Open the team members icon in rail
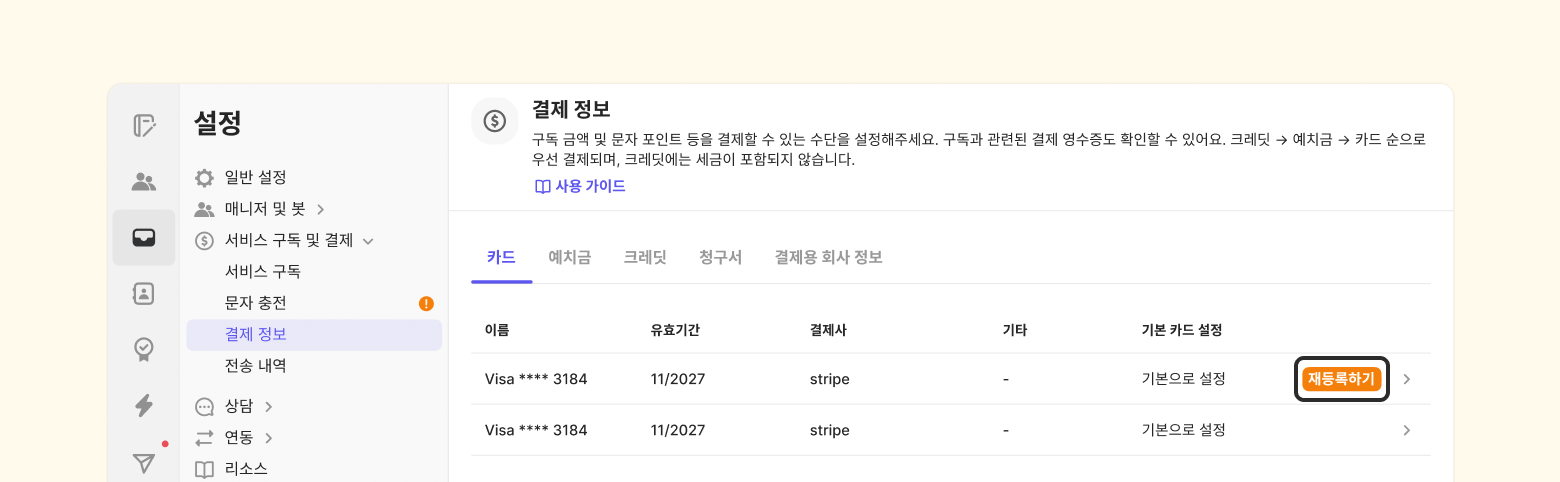 tap(144, 182)
